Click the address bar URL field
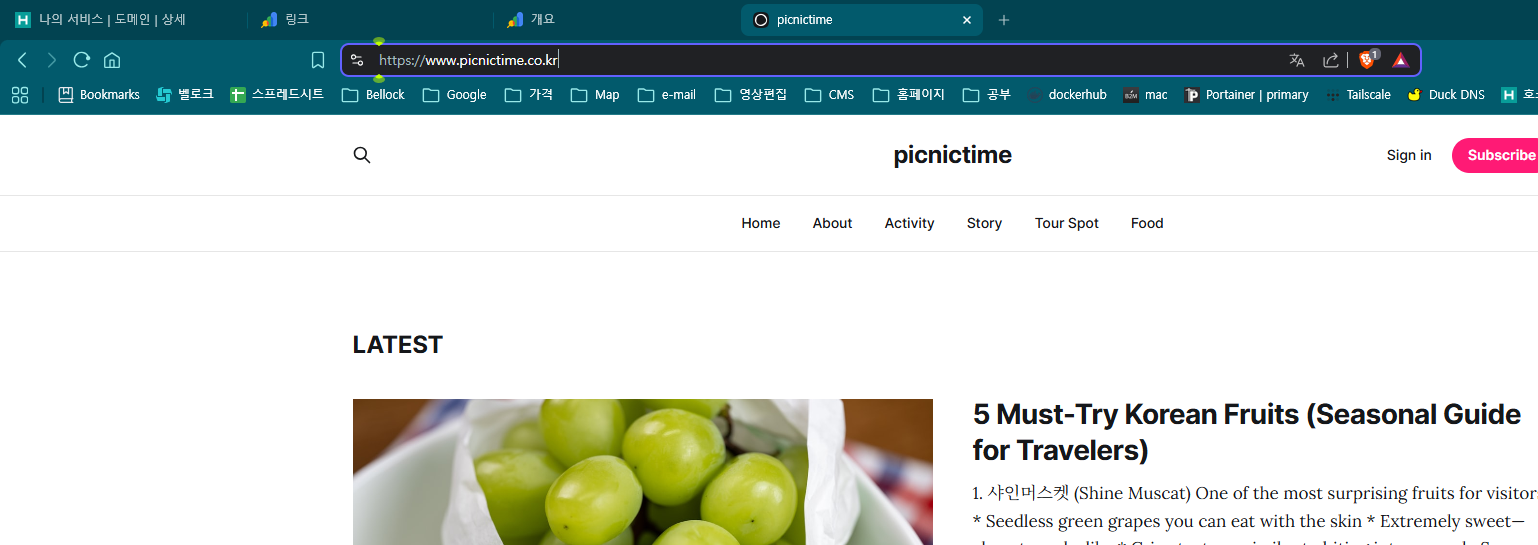 click(x=800, y=60)
